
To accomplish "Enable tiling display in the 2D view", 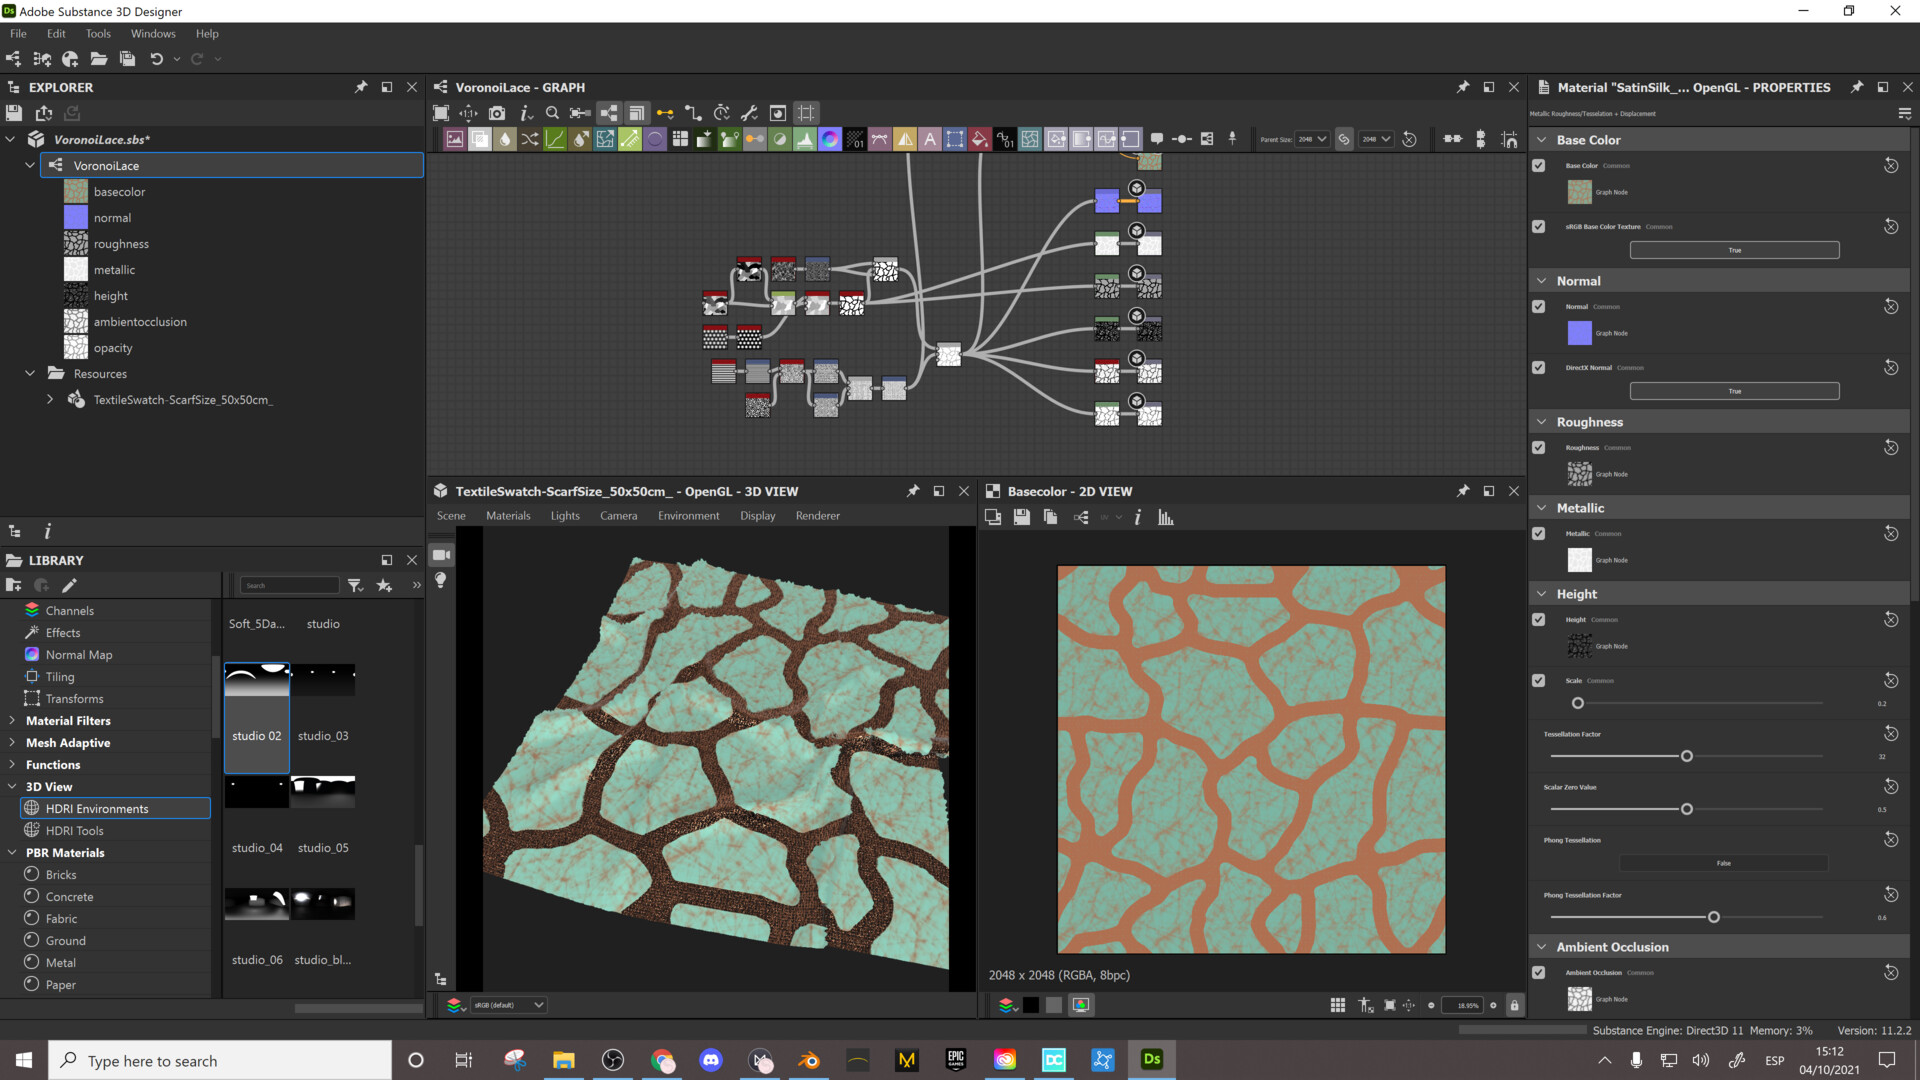I will [1338, 1005].
